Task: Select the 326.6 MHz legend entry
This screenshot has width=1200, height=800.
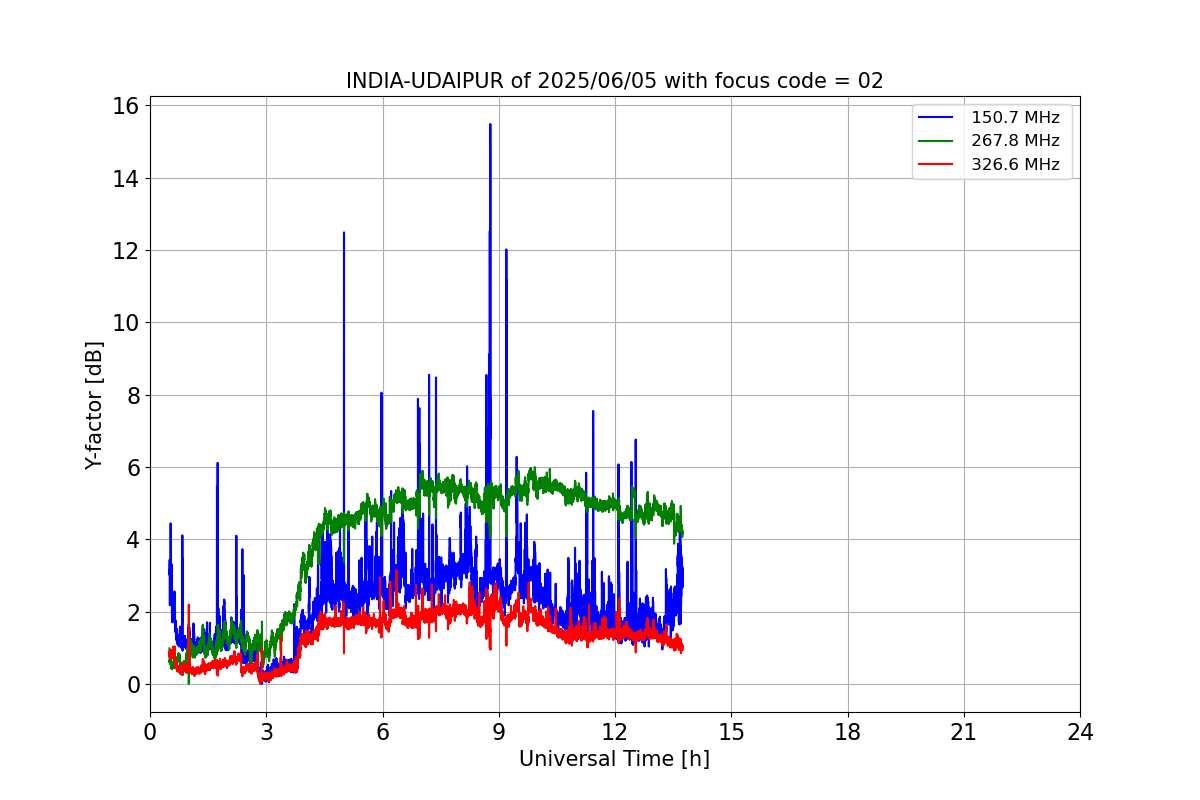Action: click(991, 165)
